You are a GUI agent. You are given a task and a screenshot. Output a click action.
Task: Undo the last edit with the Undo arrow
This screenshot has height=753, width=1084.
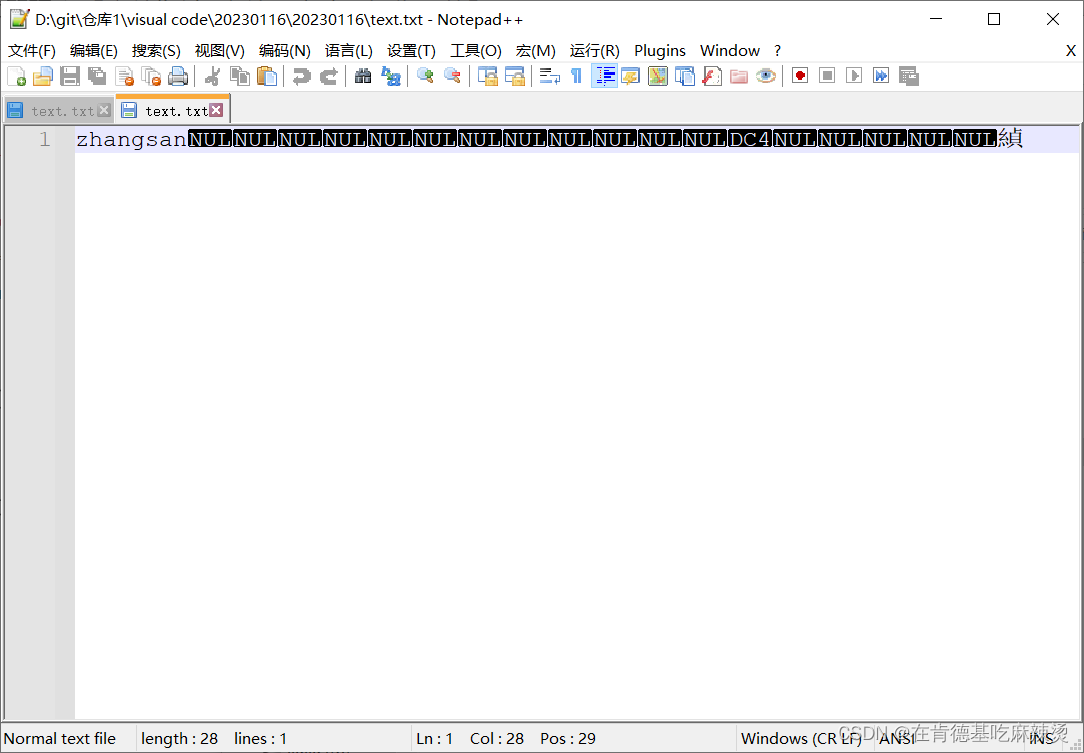tap(301, 75)
